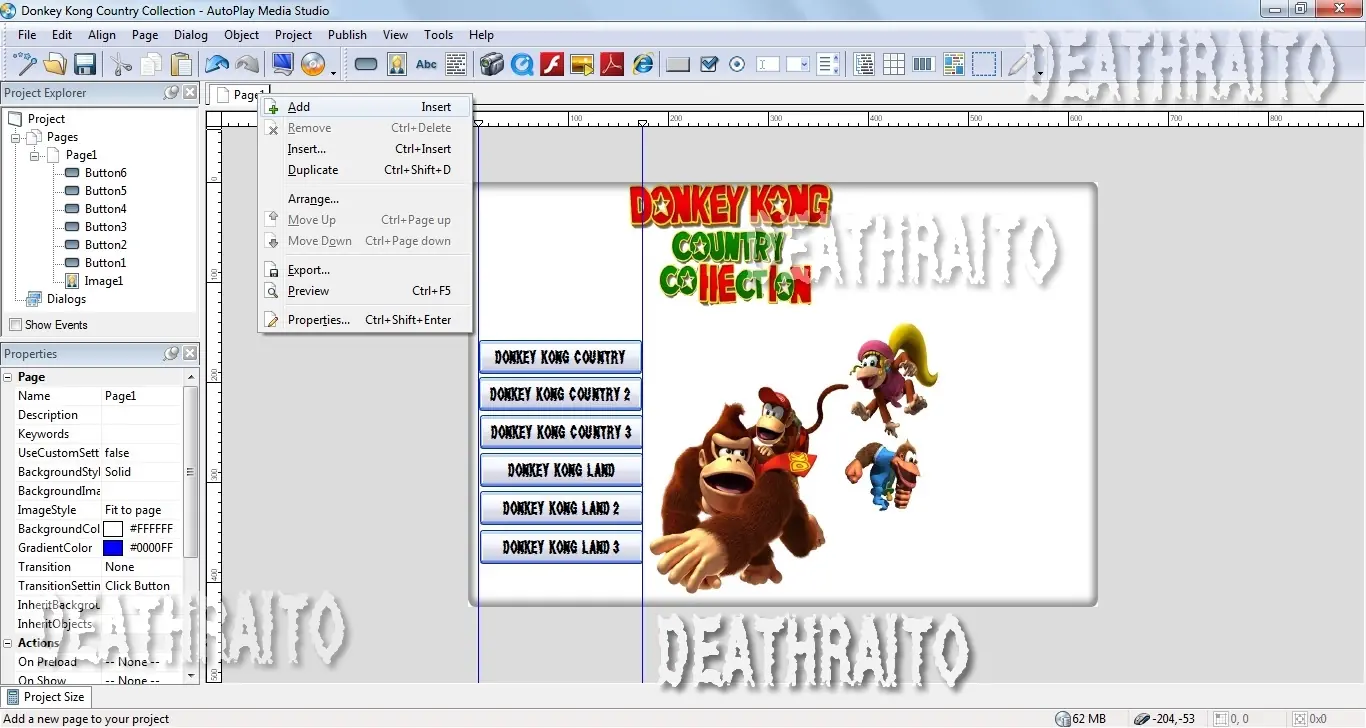
Task: Insert a RadioButton object from toolbar
Action: pyautogui.click(x=737, y=65)
